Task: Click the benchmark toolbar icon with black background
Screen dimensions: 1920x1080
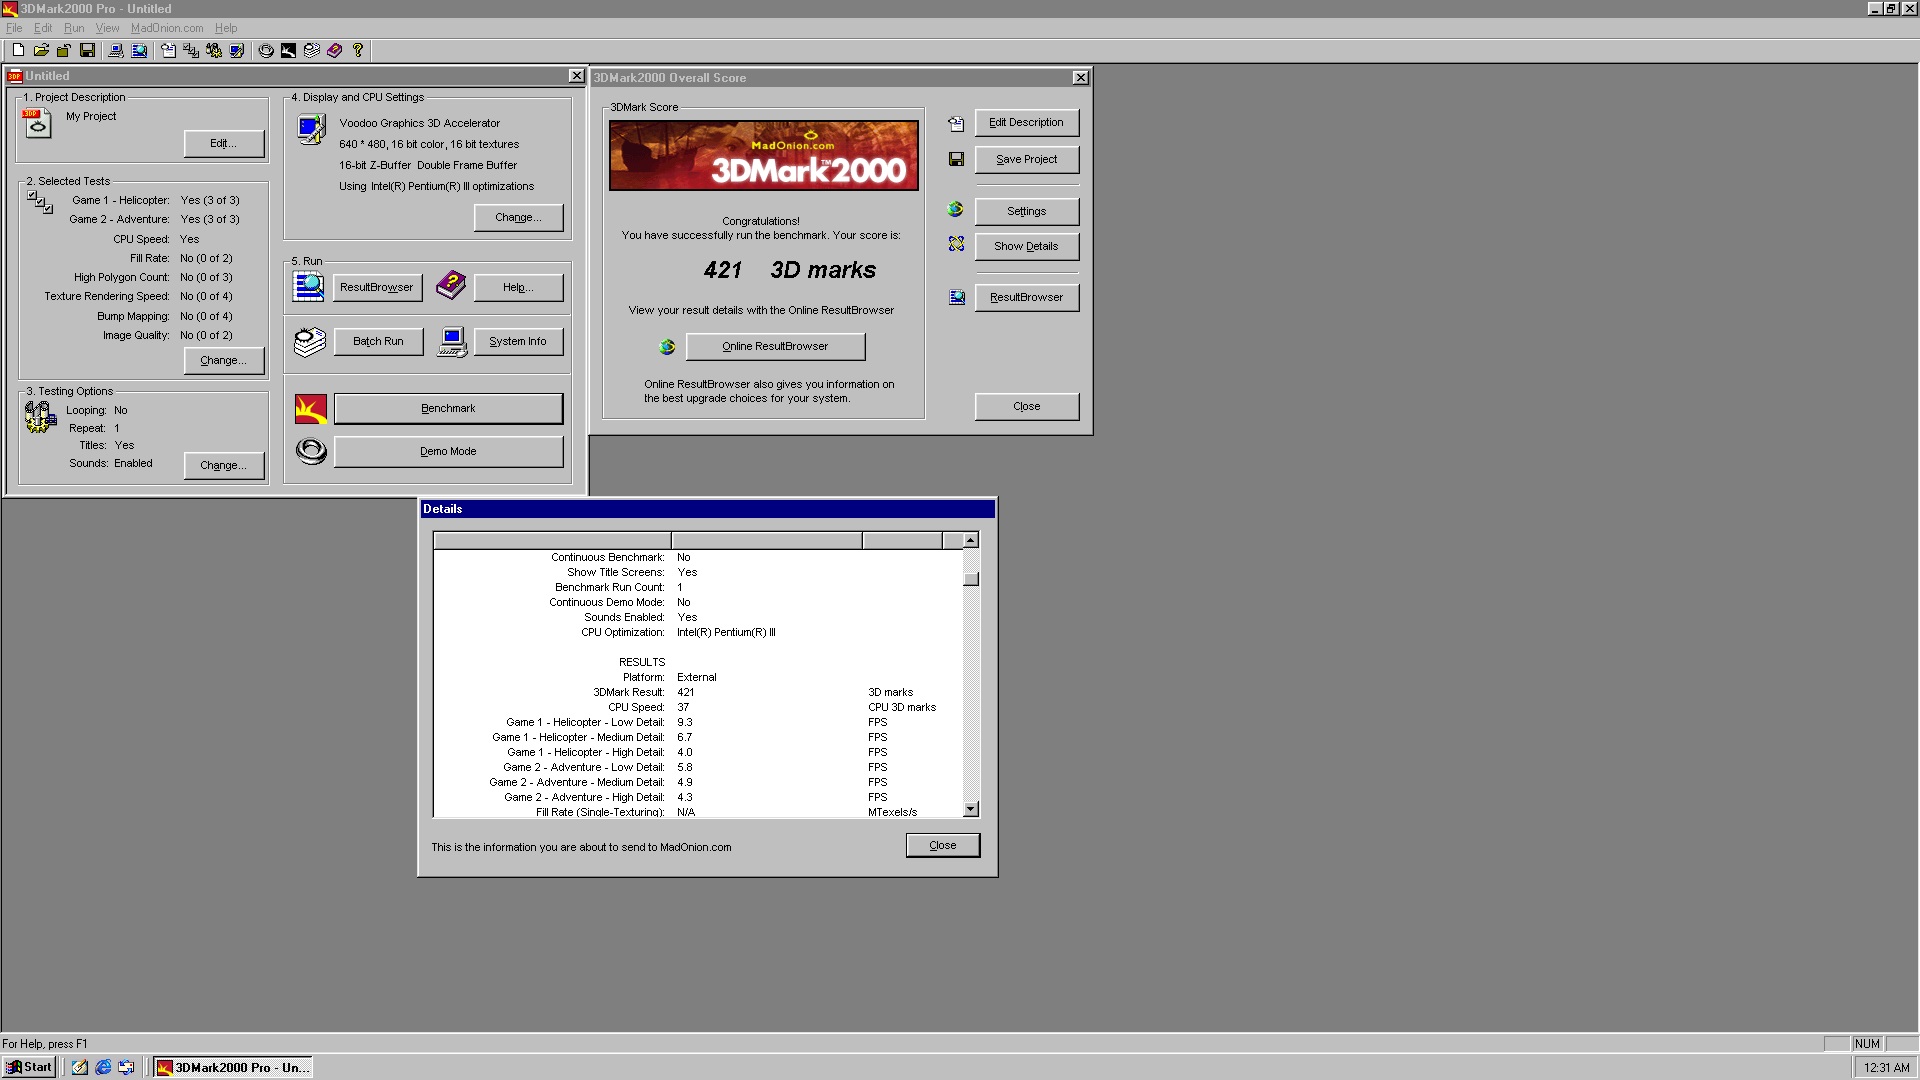Action: pos(289,50)
